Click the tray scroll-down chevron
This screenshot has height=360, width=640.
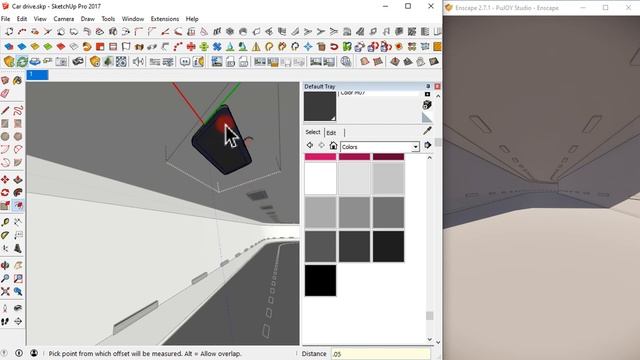point(438,342)
